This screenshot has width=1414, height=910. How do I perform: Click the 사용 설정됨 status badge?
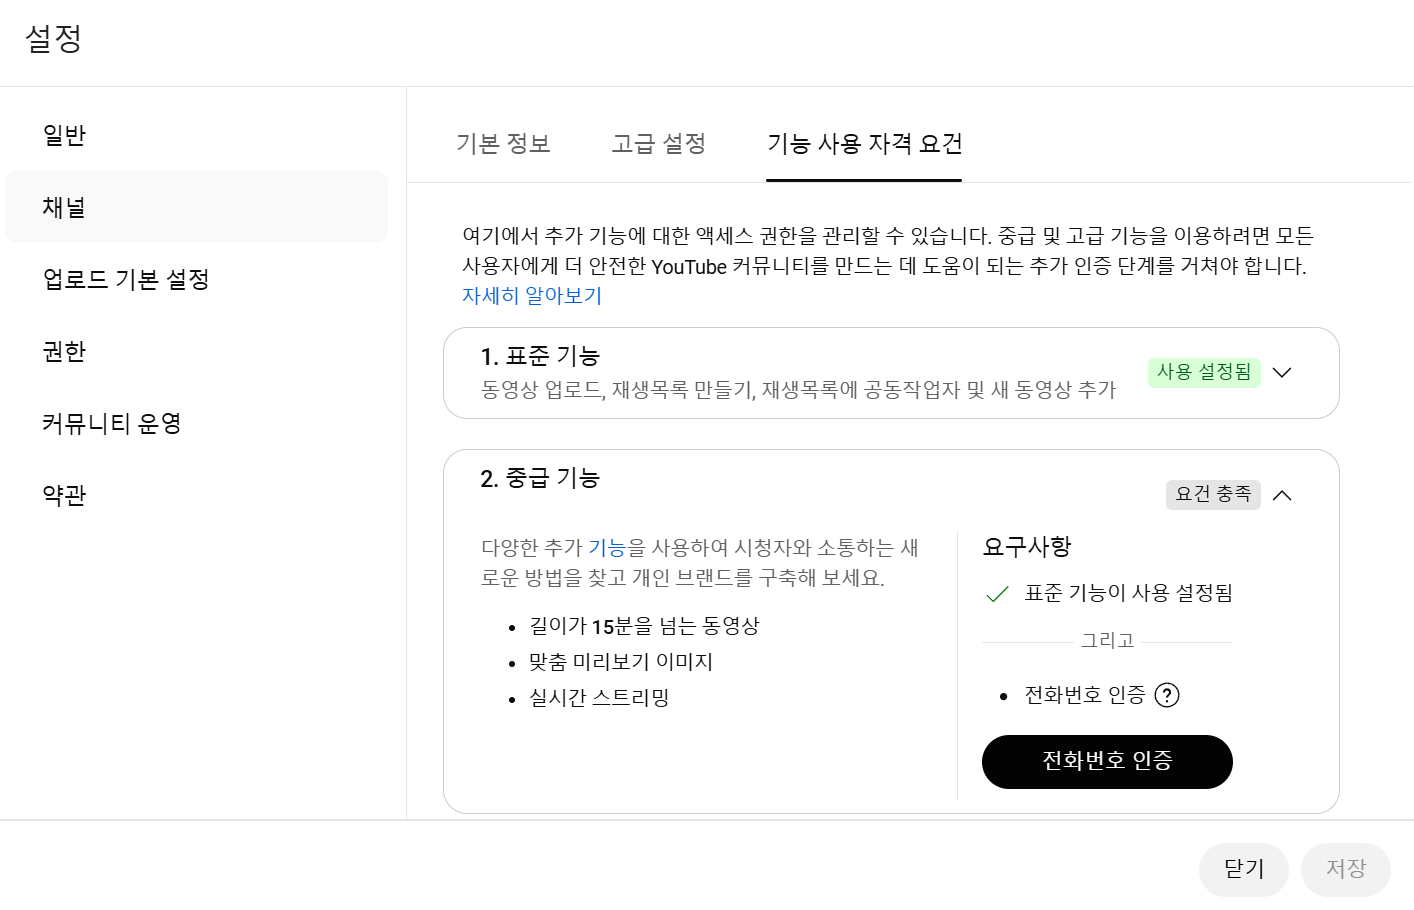coord(1204,372)
